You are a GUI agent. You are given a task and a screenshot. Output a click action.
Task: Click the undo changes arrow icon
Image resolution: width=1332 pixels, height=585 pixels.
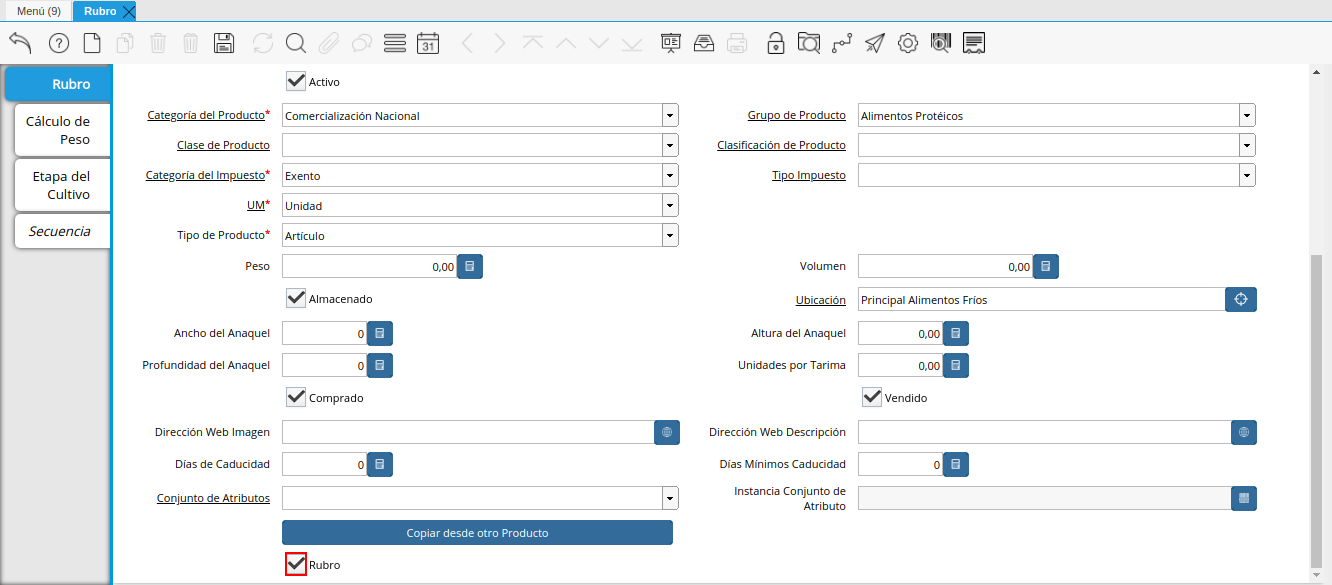[x=21, y=43]
